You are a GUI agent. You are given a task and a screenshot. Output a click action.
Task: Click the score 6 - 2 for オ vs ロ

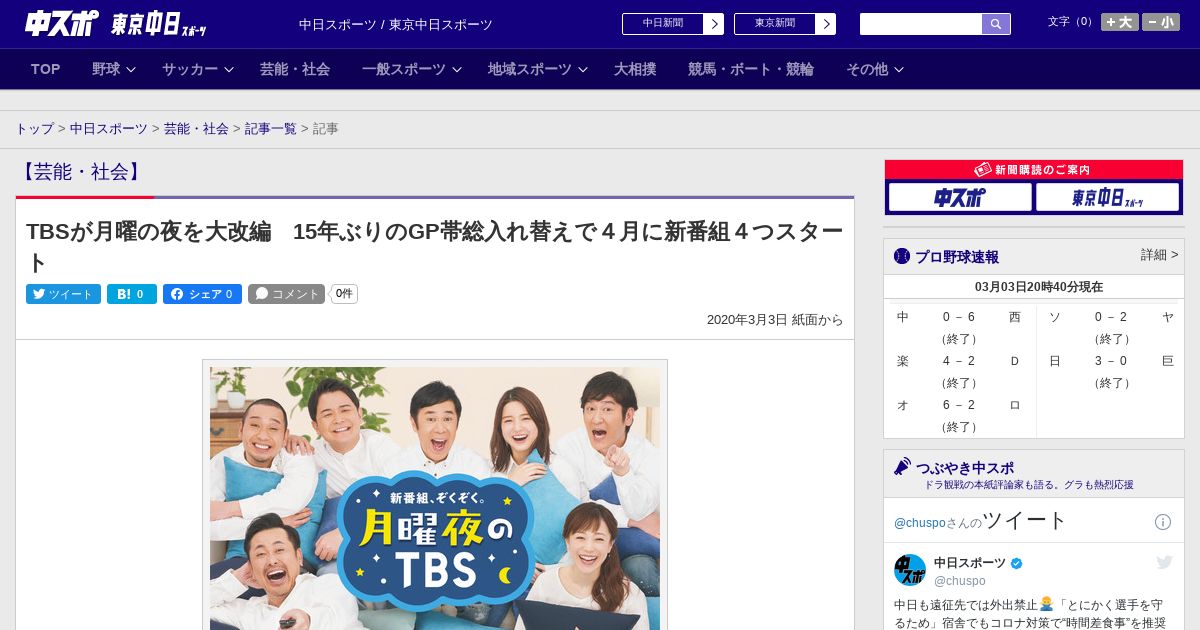(959, 405)
